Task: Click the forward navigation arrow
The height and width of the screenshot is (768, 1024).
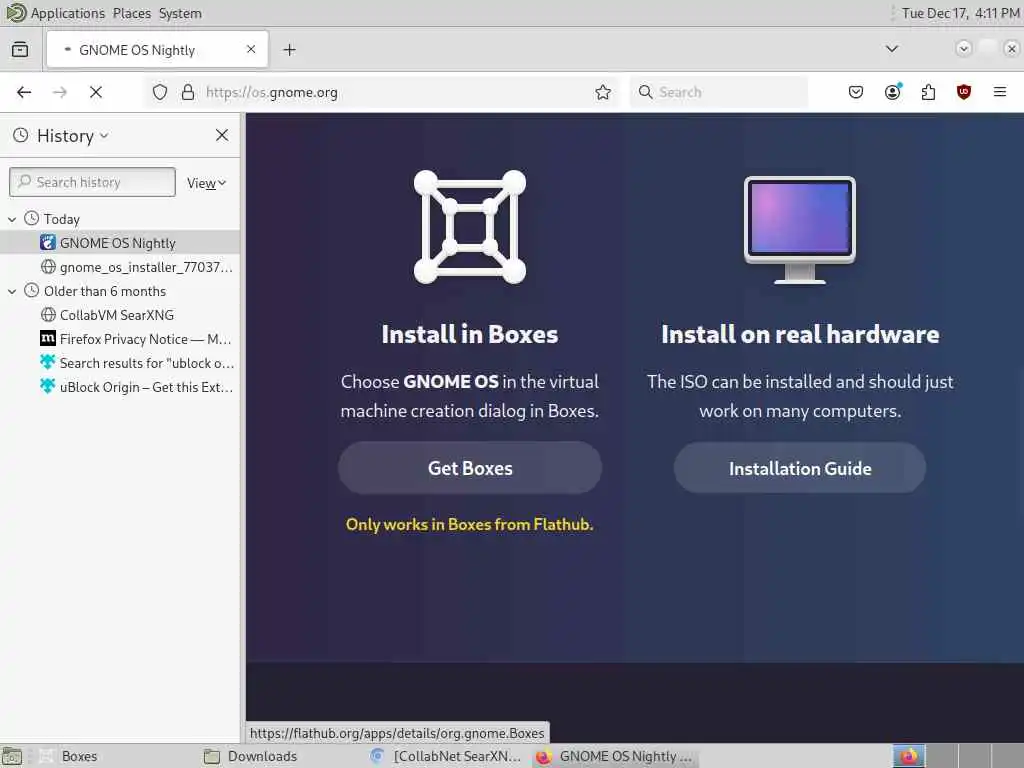Action: coord(59,92)
